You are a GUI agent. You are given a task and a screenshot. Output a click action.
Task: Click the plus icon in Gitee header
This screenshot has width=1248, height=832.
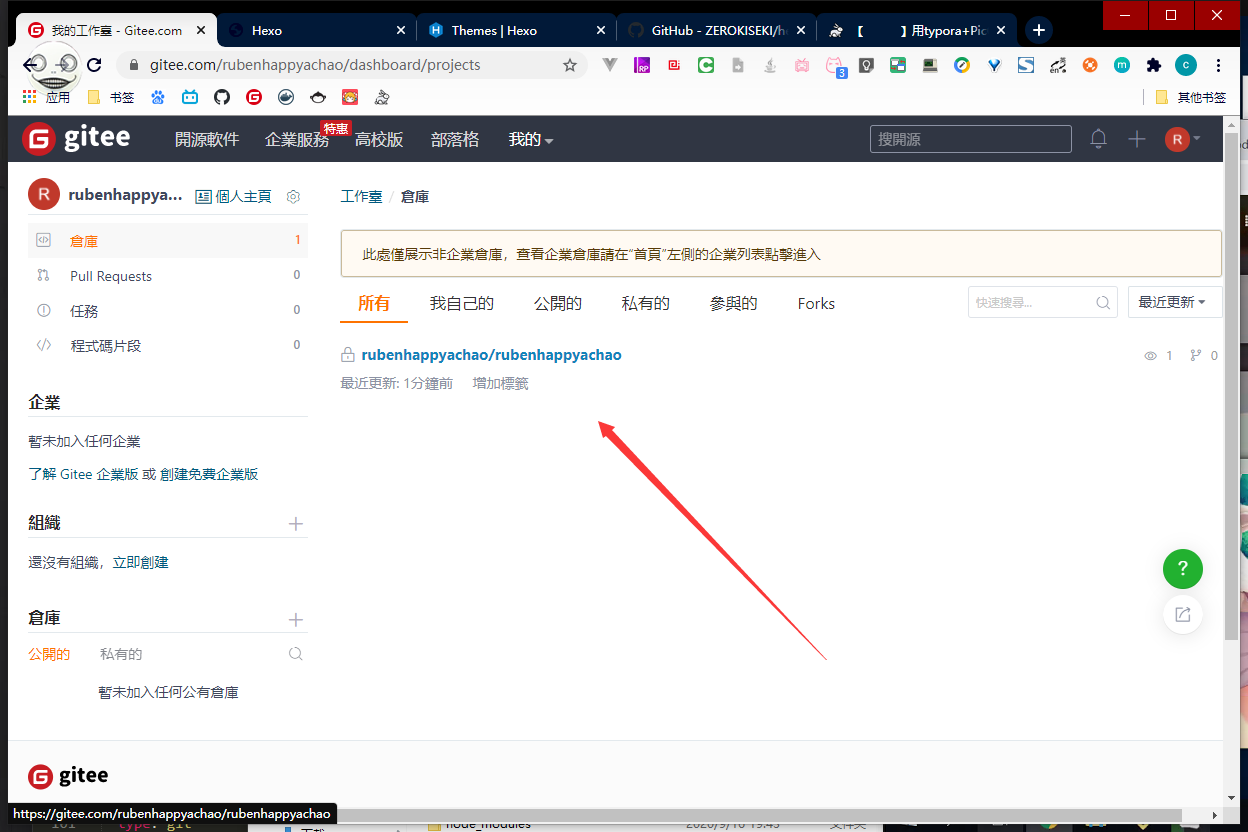click(1137, 139)
